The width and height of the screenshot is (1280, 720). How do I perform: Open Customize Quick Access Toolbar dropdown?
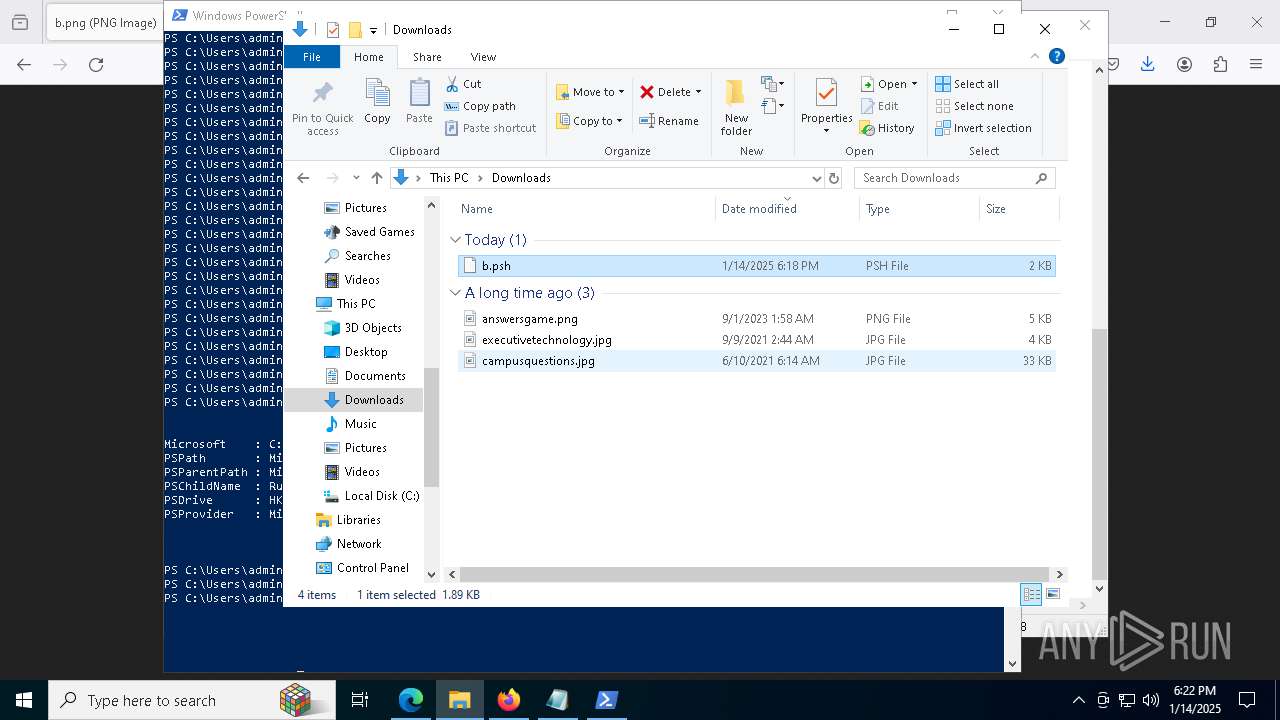(x=373, y=30)
